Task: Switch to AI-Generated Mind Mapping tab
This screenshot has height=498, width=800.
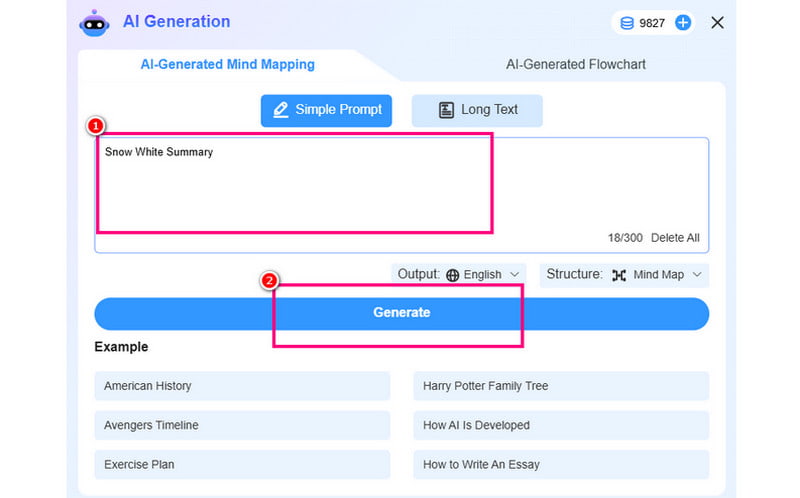Action: pyautogui.click(x=228, y=64)
